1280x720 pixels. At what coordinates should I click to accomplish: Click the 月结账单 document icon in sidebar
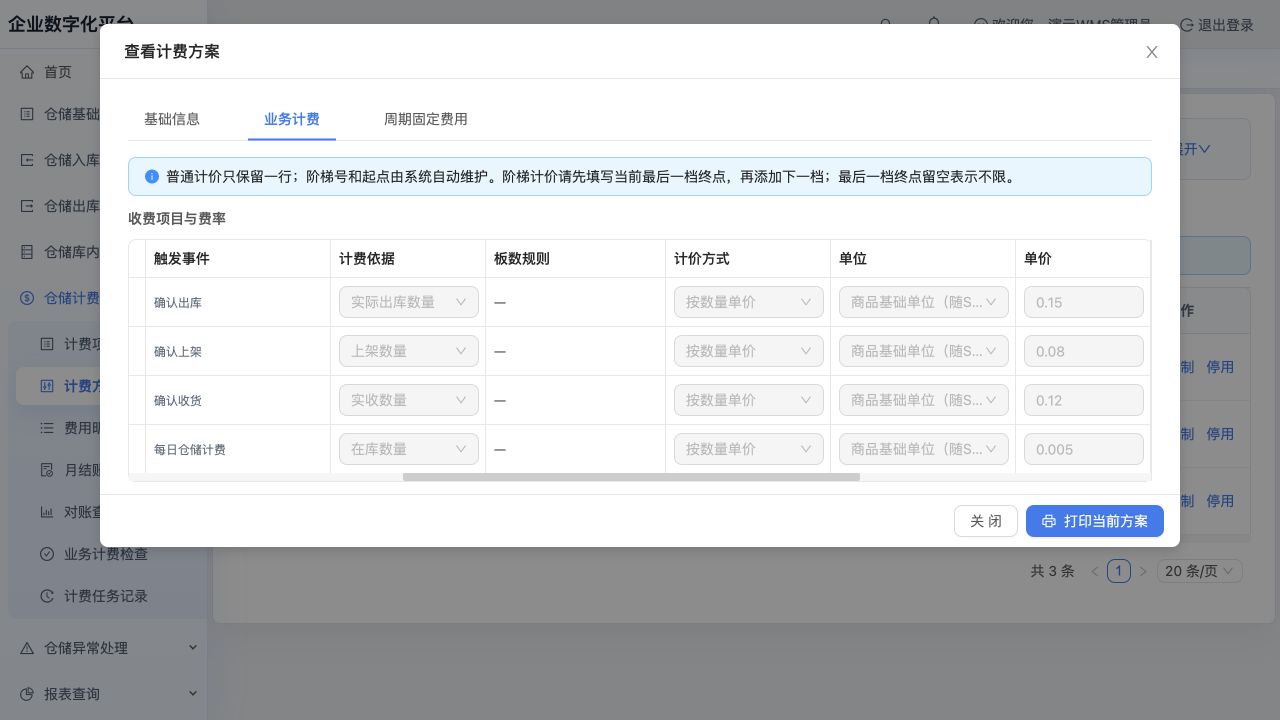click(x=47, y=470)
